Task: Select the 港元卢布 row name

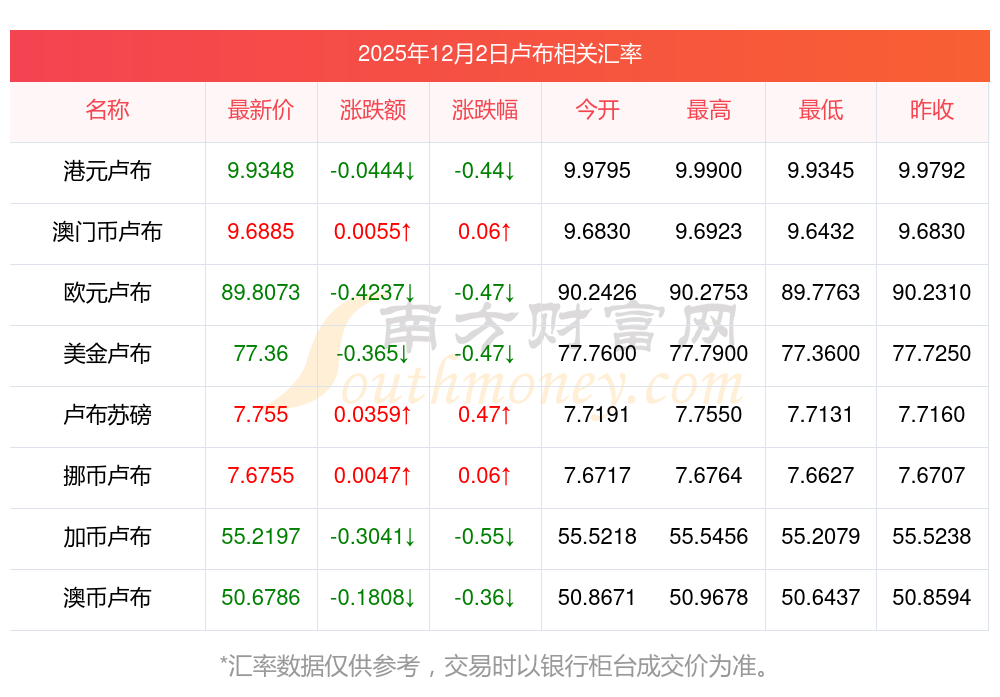Action: tap(107, 171)
